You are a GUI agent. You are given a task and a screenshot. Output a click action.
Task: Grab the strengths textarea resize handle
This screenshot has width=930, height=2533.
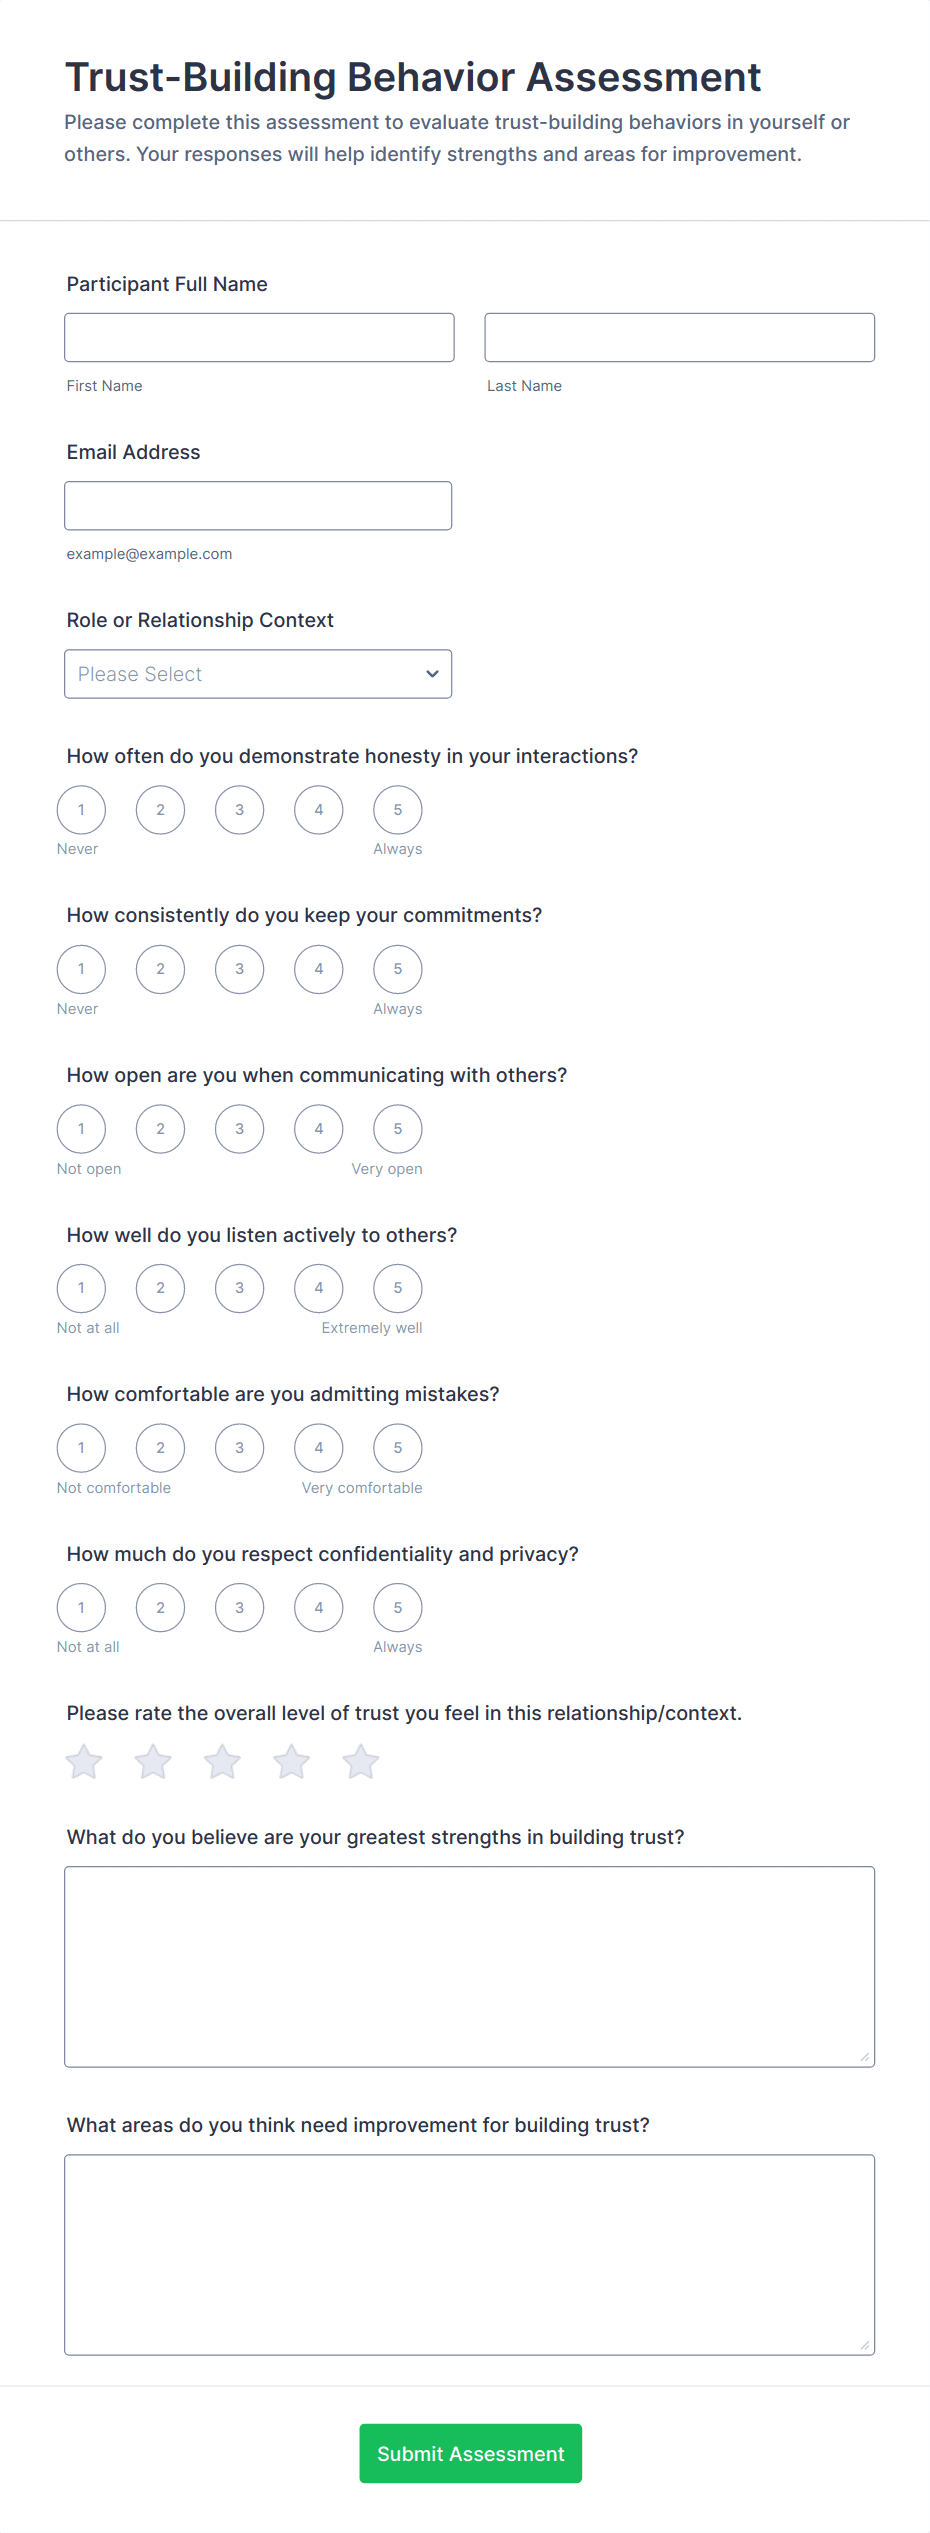865,2057
